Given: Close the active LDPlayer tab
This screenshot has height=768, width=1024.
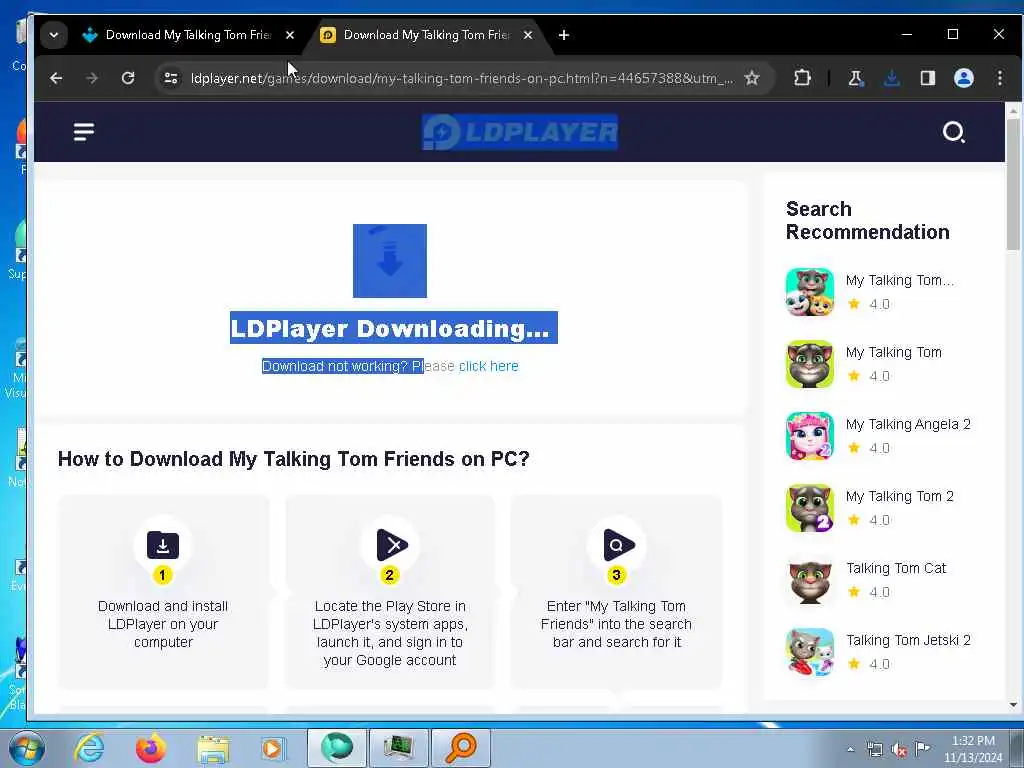Looking at the screenshot, I should [528, 35].
